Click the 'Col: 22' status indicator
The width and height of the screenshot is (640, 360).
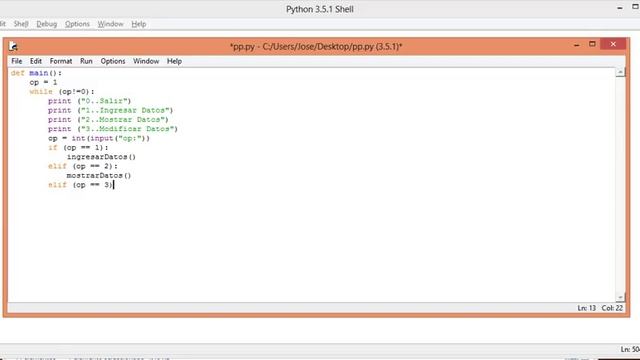[612, 308]
